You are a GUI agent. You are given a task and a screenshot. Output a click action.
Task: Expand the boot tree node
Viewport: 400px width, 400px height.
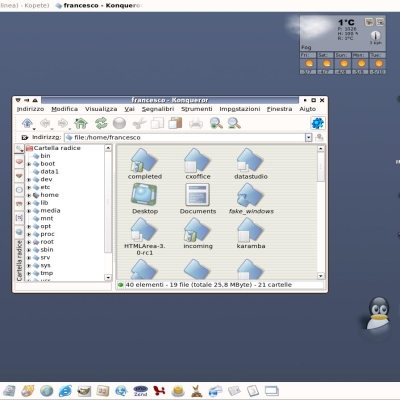click(x=29, y=164)
